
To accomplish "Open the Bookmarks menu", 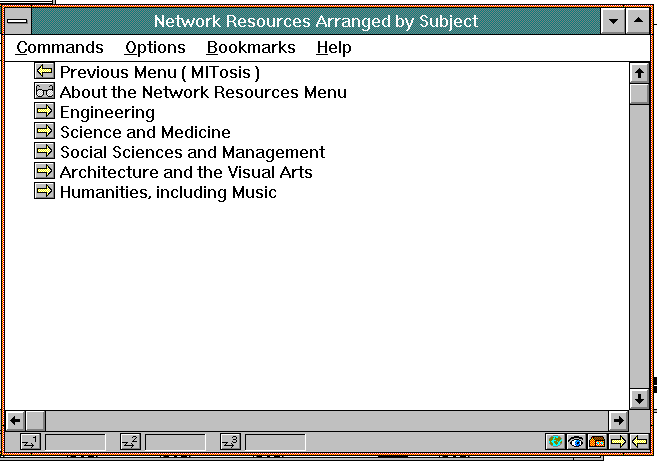I will tap(251, 47).
